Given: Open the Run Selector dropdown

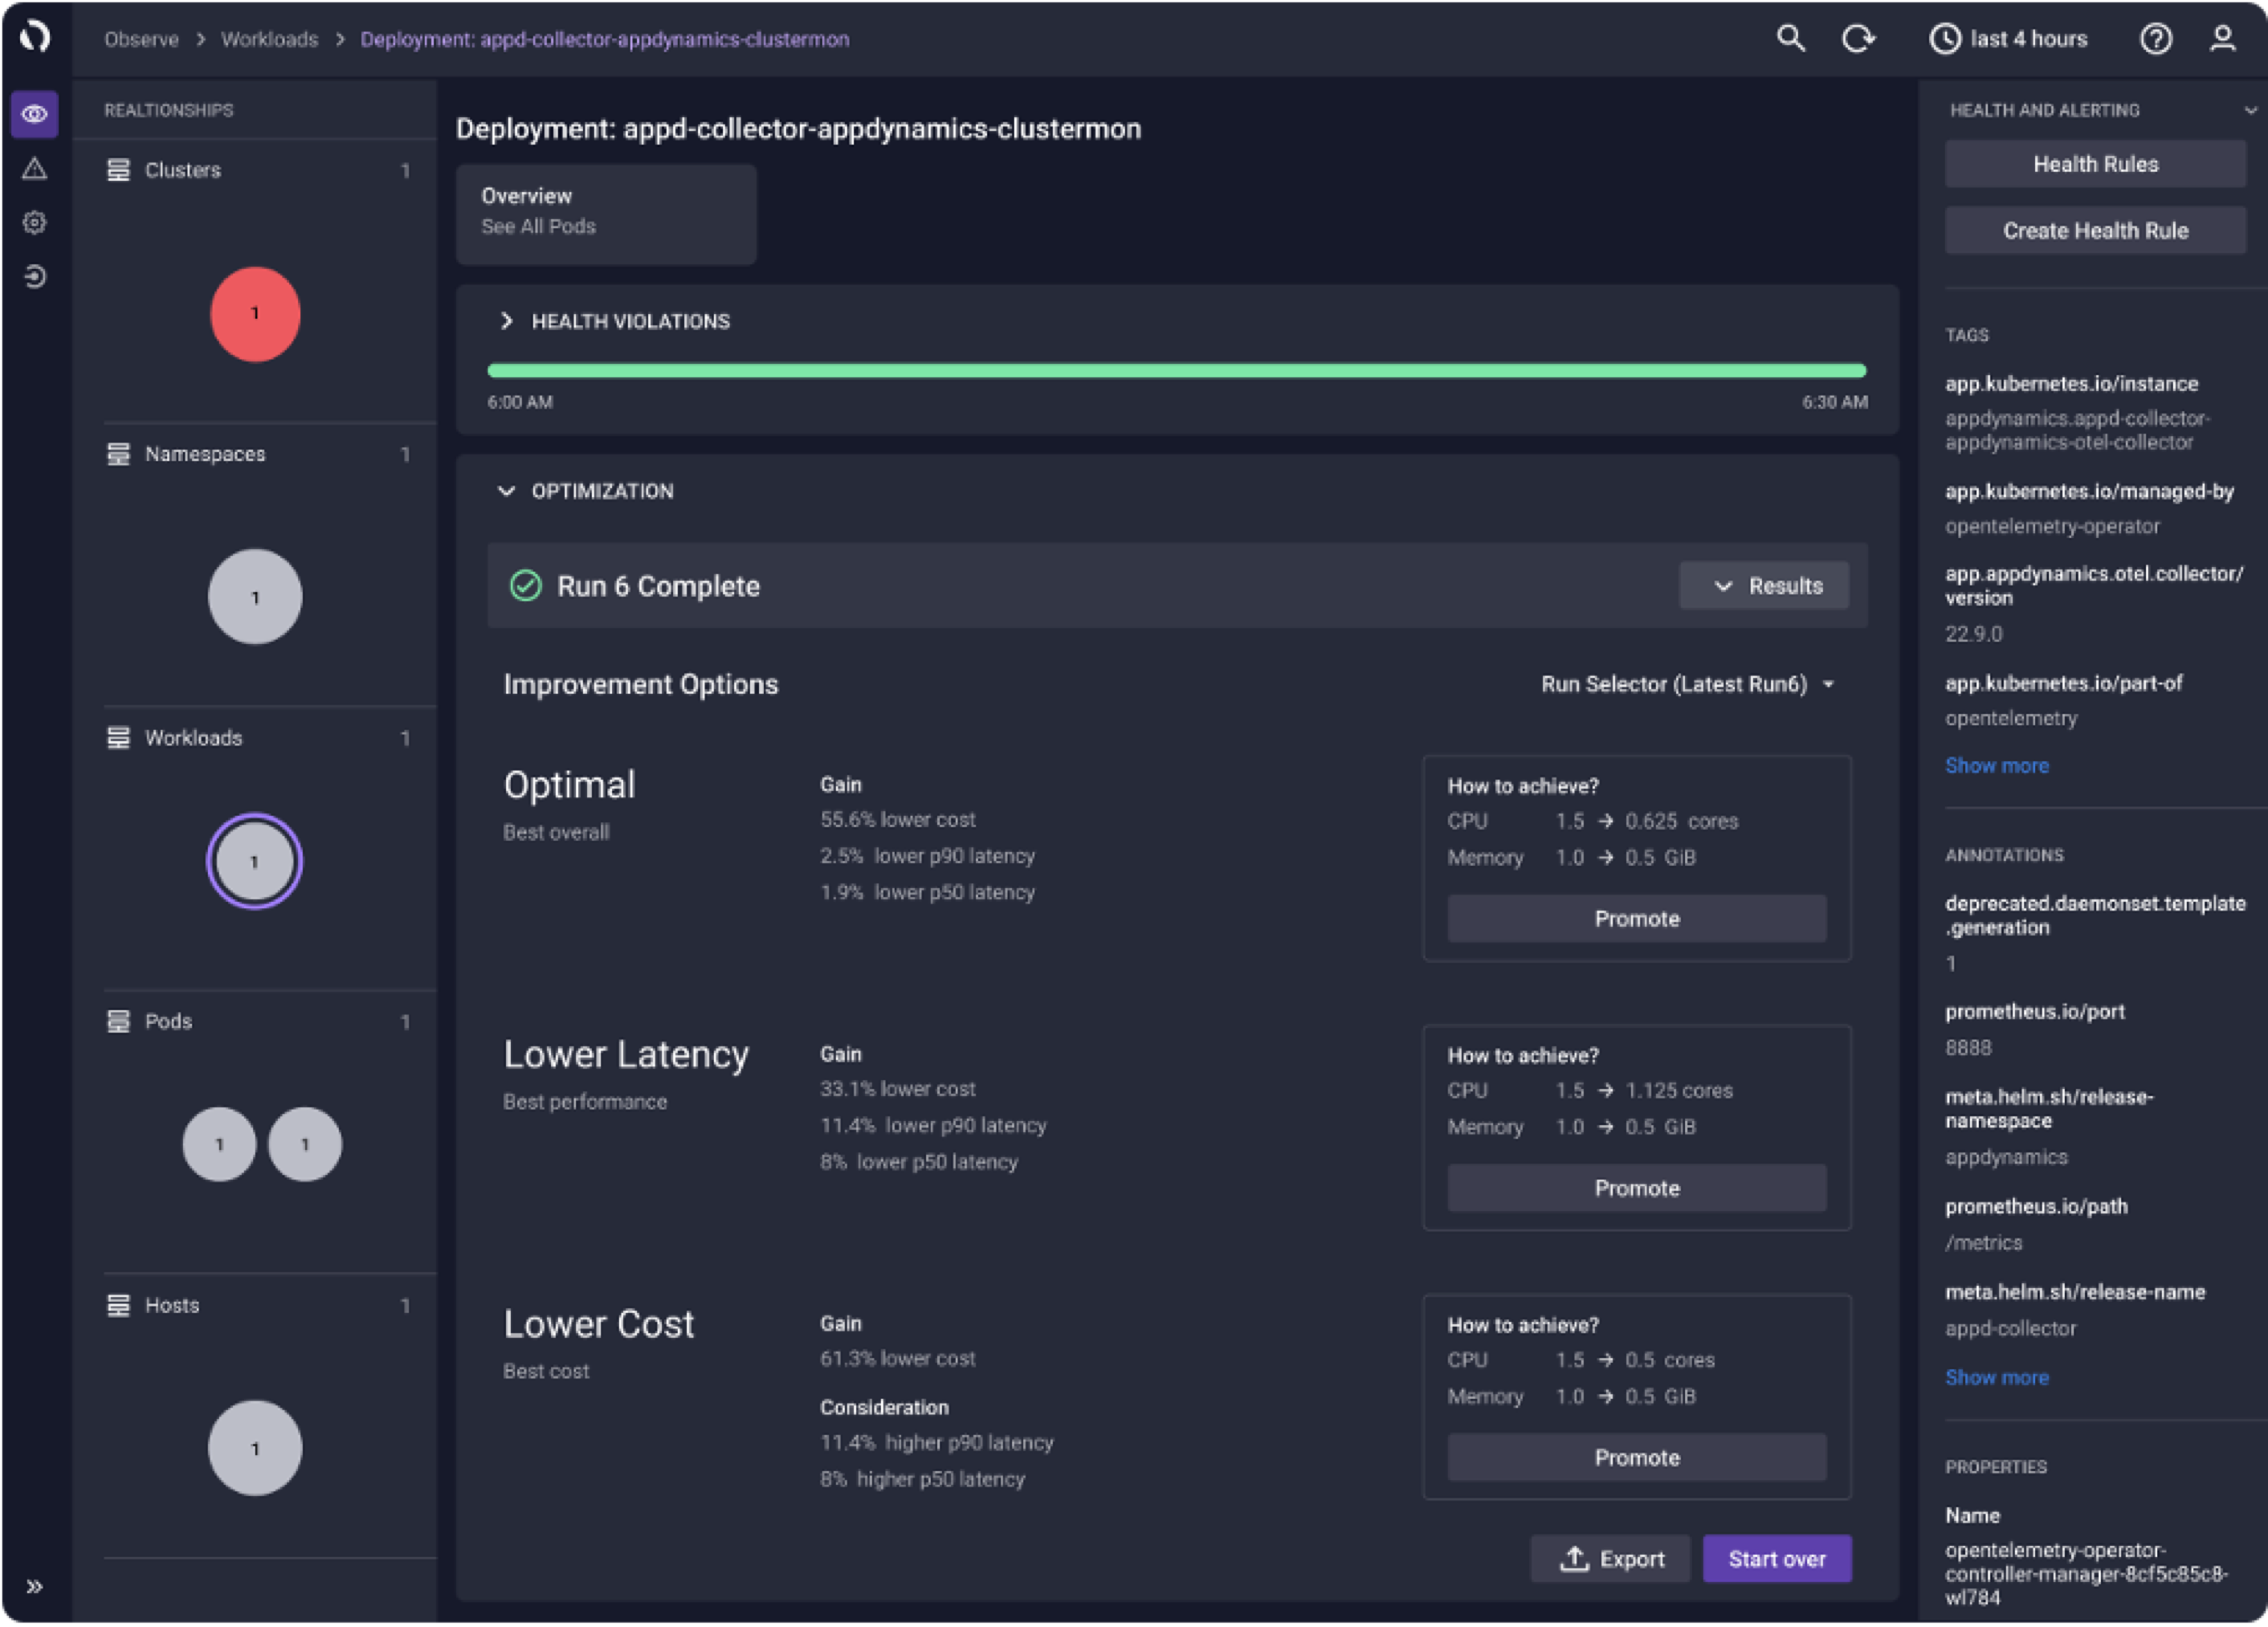Looking at the screenshot, I should pyautogui.click(x=1688, y=684).
